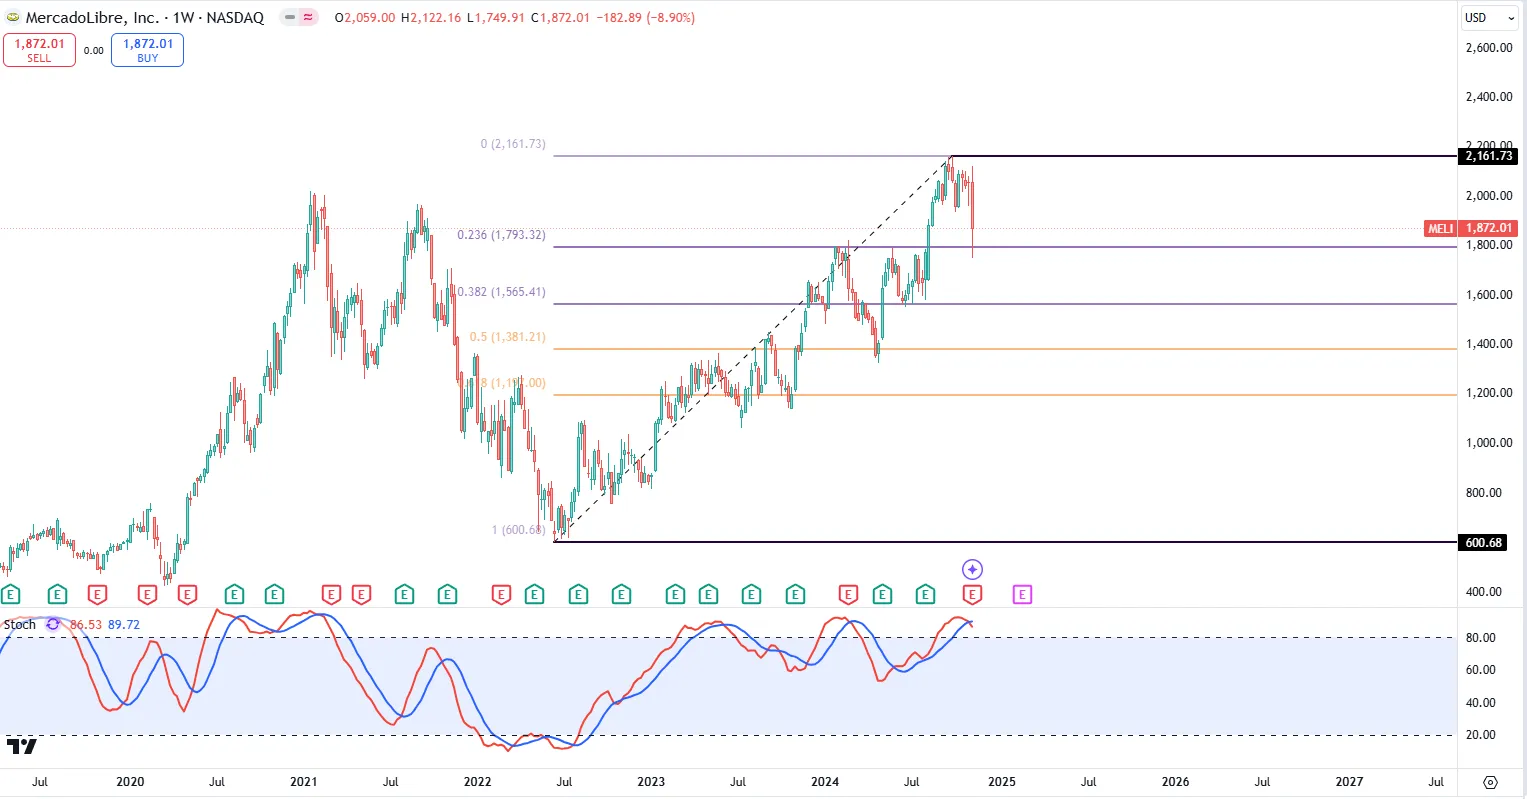The image size is (1527, 799).
Task: Click the 80.00 level on Stoch axis
Action: (1481, 638)
